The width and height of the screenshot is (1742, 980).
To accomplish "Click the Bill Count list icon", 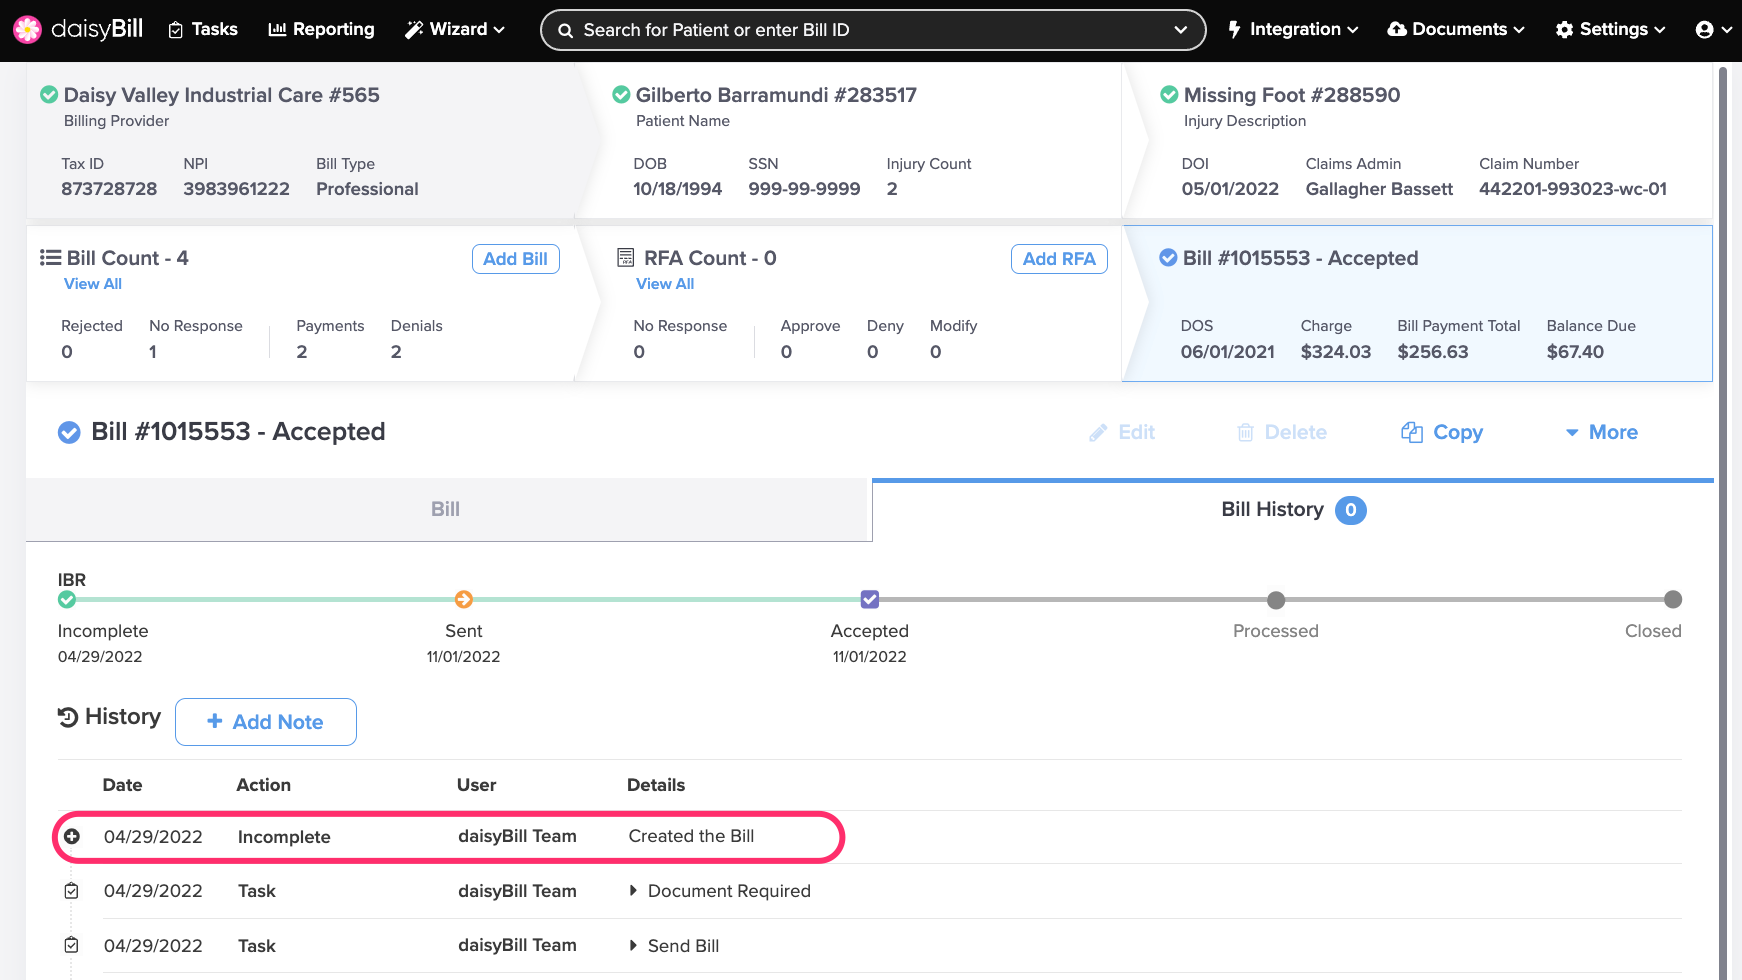I will pos(50,258).
